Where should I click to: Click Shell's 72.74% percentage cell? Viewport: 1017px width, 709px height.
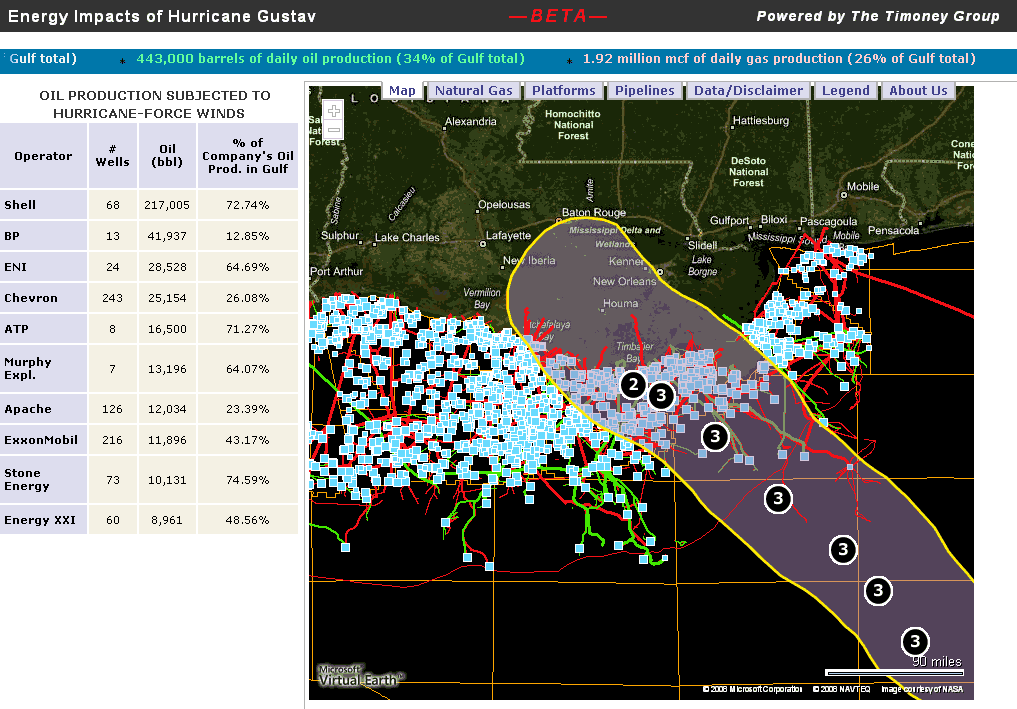point(248,205)
